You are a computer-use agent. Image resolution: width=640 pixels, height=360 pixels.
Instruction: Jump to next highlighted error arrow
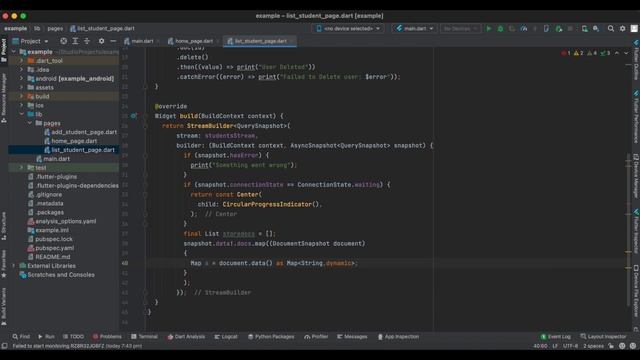(626, 53)
